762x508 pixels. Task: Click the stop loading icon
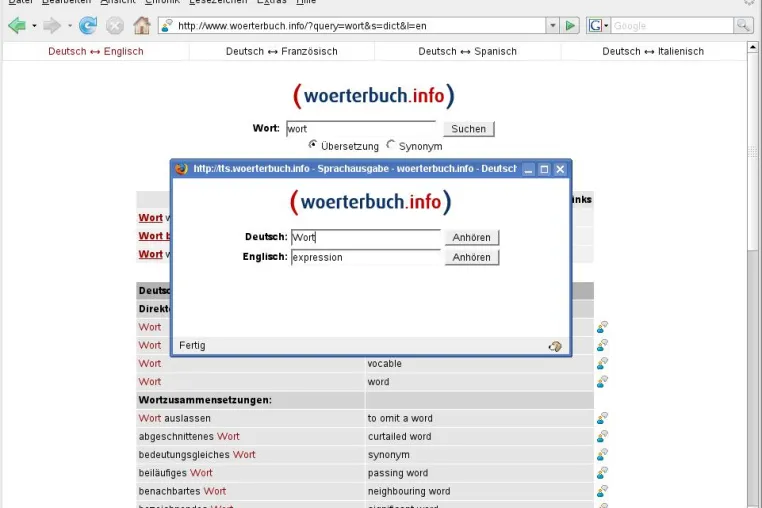click(x=115, y=25)
